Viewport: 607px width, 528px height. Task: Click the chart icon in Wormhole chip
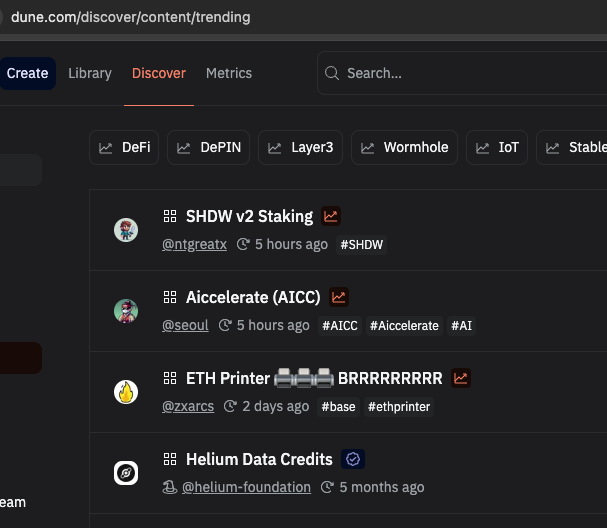(x=367, y=147)
